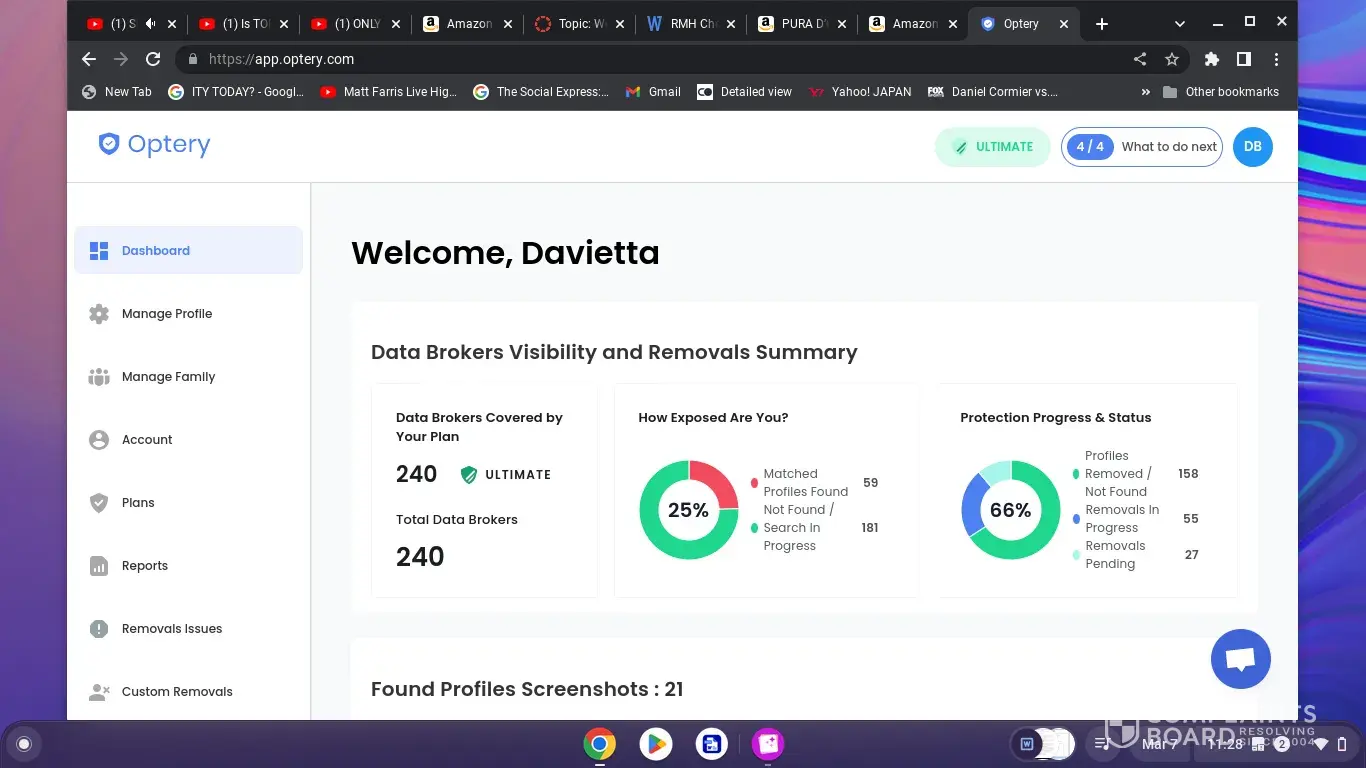Open the chat support bubble

[x=1240, y=659]
